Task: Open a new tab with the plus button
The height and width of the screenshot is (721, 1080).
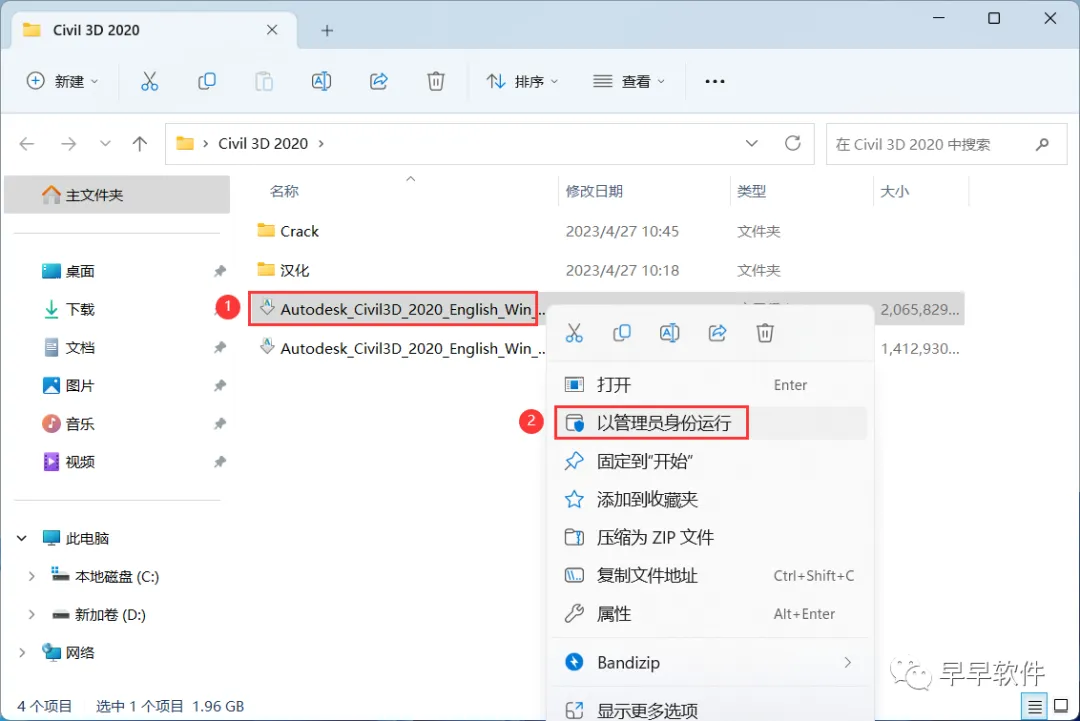Action: [327, 30]
